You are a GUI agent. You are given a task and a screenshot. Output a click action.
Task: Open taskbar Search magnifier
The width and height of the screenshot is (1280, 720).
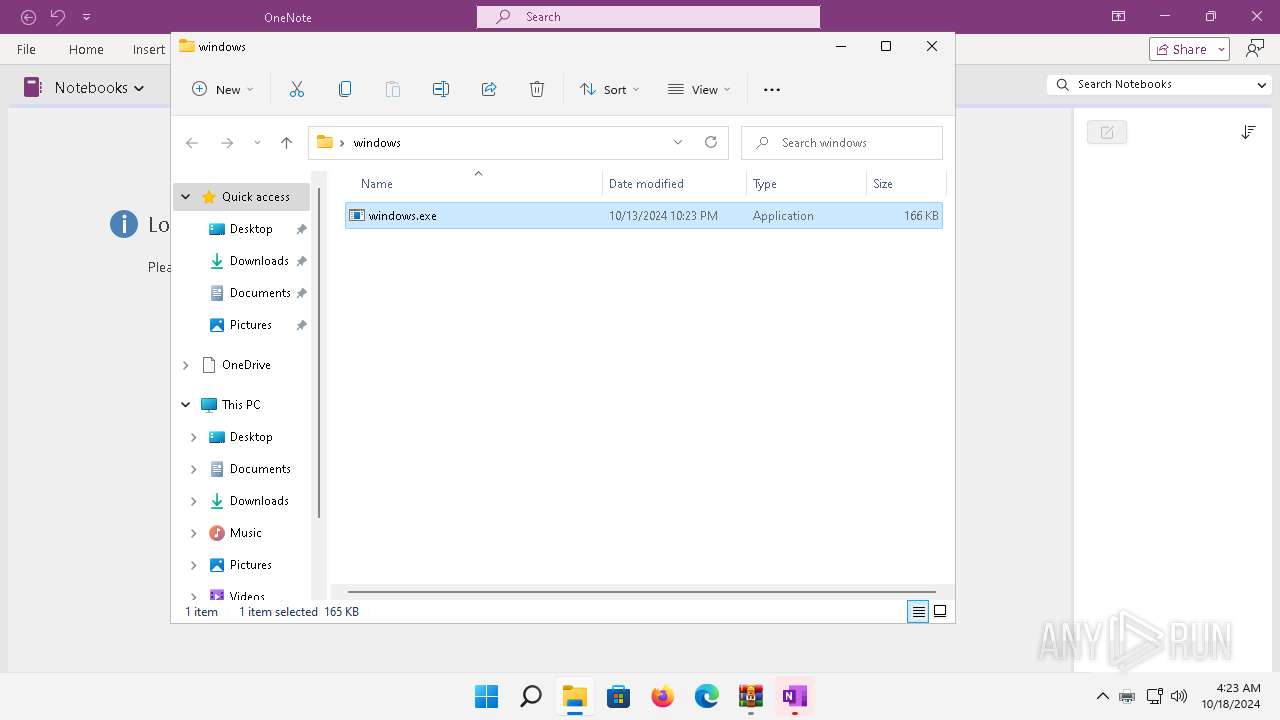click(531, 696)
